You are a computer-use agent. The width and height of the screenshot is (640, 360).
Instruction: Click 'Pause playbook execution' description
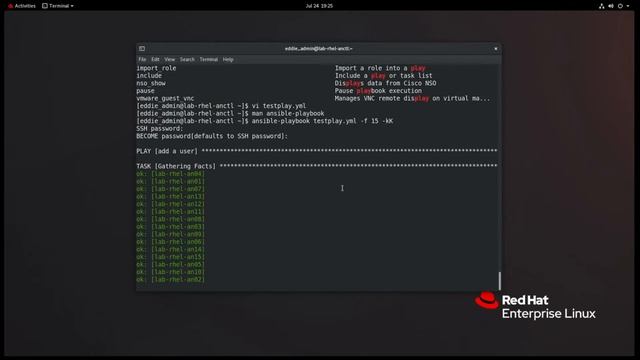(x=378, y=91)
